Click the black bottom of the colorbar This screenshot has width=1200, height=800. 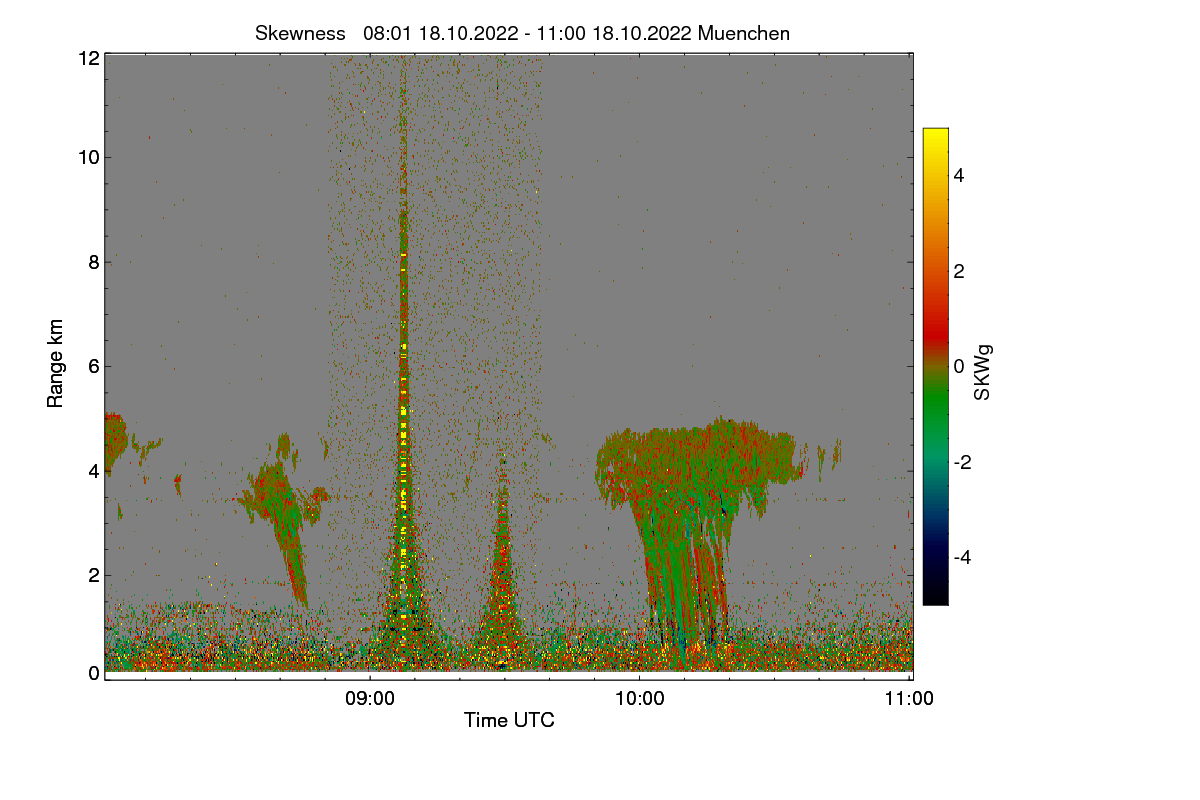[x=935, y=597]
